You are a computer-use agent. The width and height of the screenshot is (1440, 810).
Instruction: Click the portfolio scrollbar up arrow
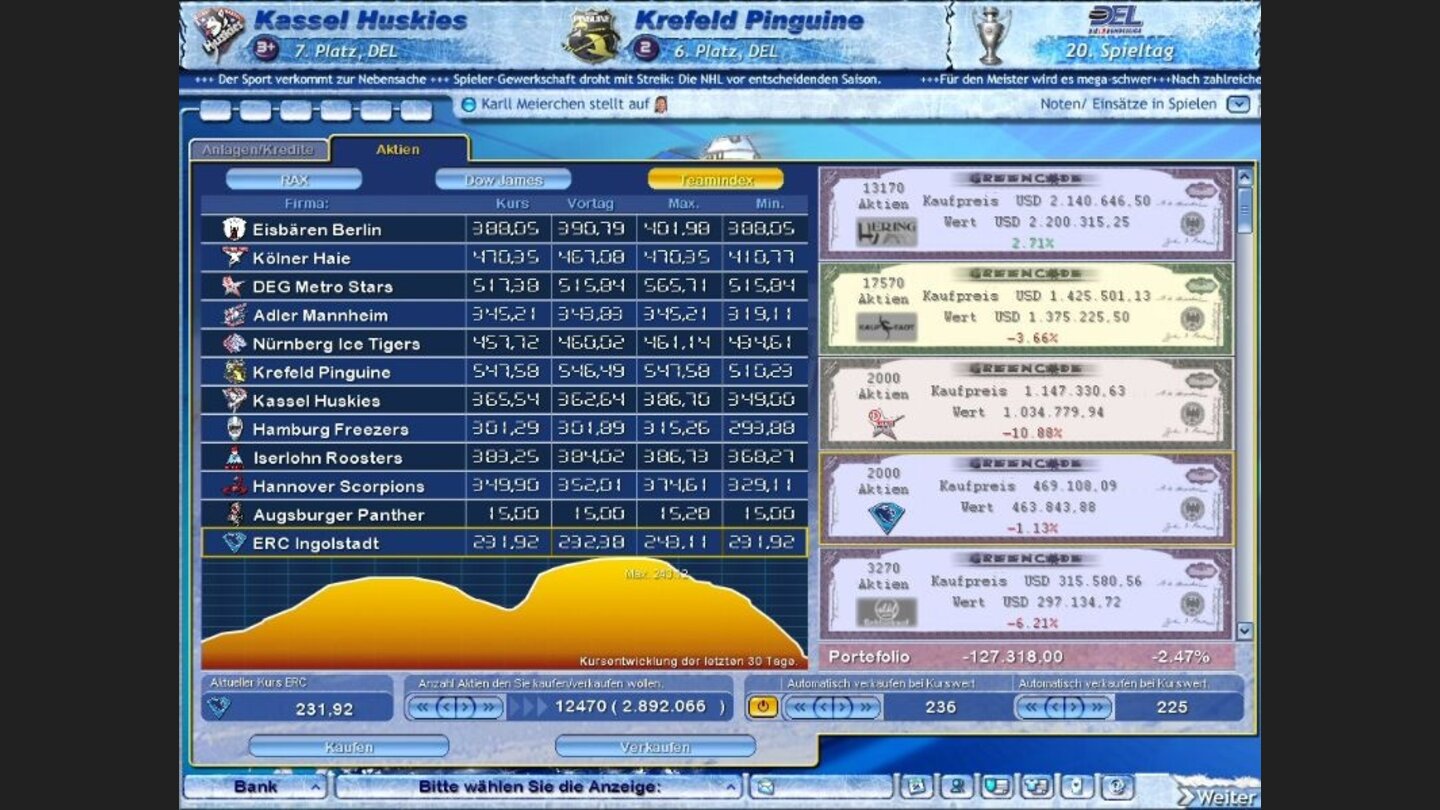coord(1245,177)
